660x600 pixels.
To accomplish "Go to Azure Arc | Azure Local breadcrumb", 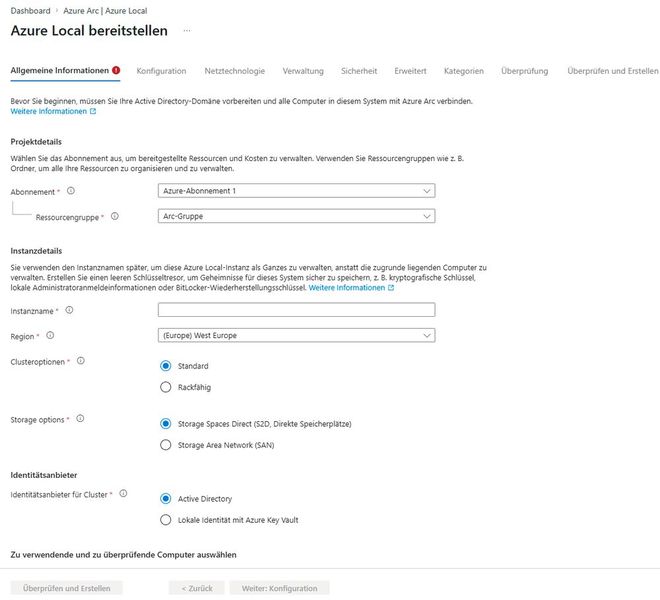I will tap(105, 11).
